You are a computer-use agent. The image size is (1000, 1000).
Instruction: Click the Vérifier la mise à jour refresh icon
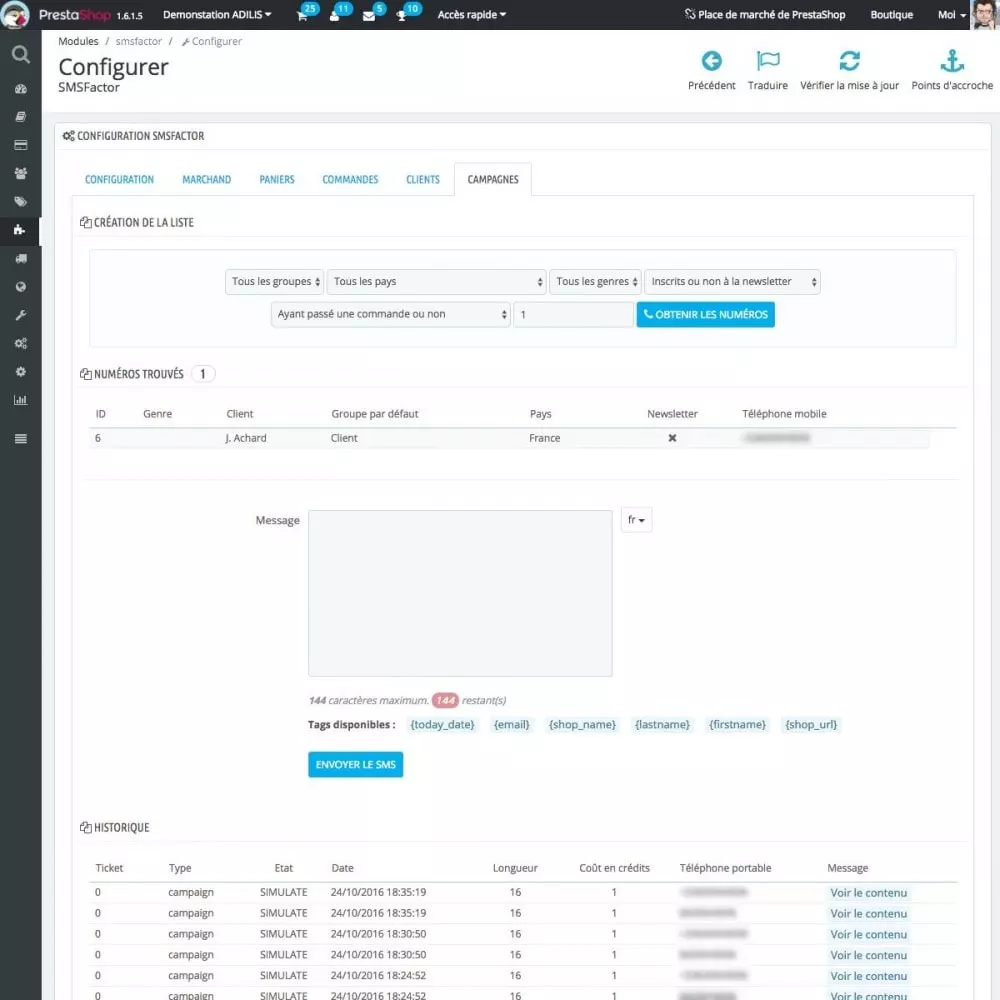click(849, 61)
